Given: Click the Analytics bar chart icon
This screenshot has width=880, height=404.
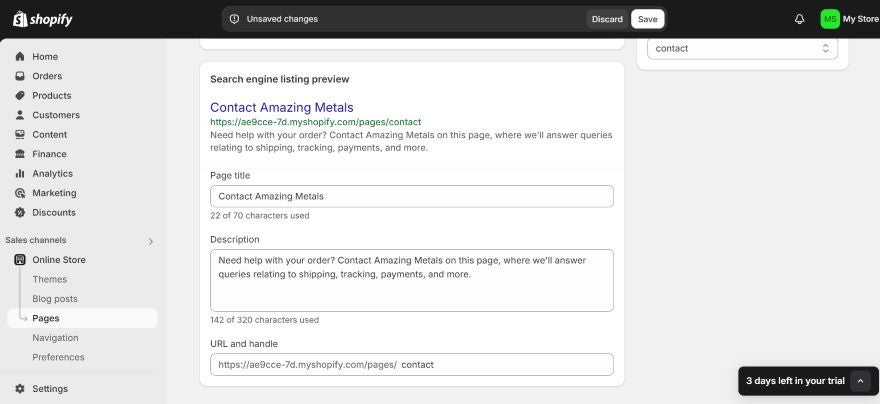Looking at the screenshot, I should pos(20,173).
